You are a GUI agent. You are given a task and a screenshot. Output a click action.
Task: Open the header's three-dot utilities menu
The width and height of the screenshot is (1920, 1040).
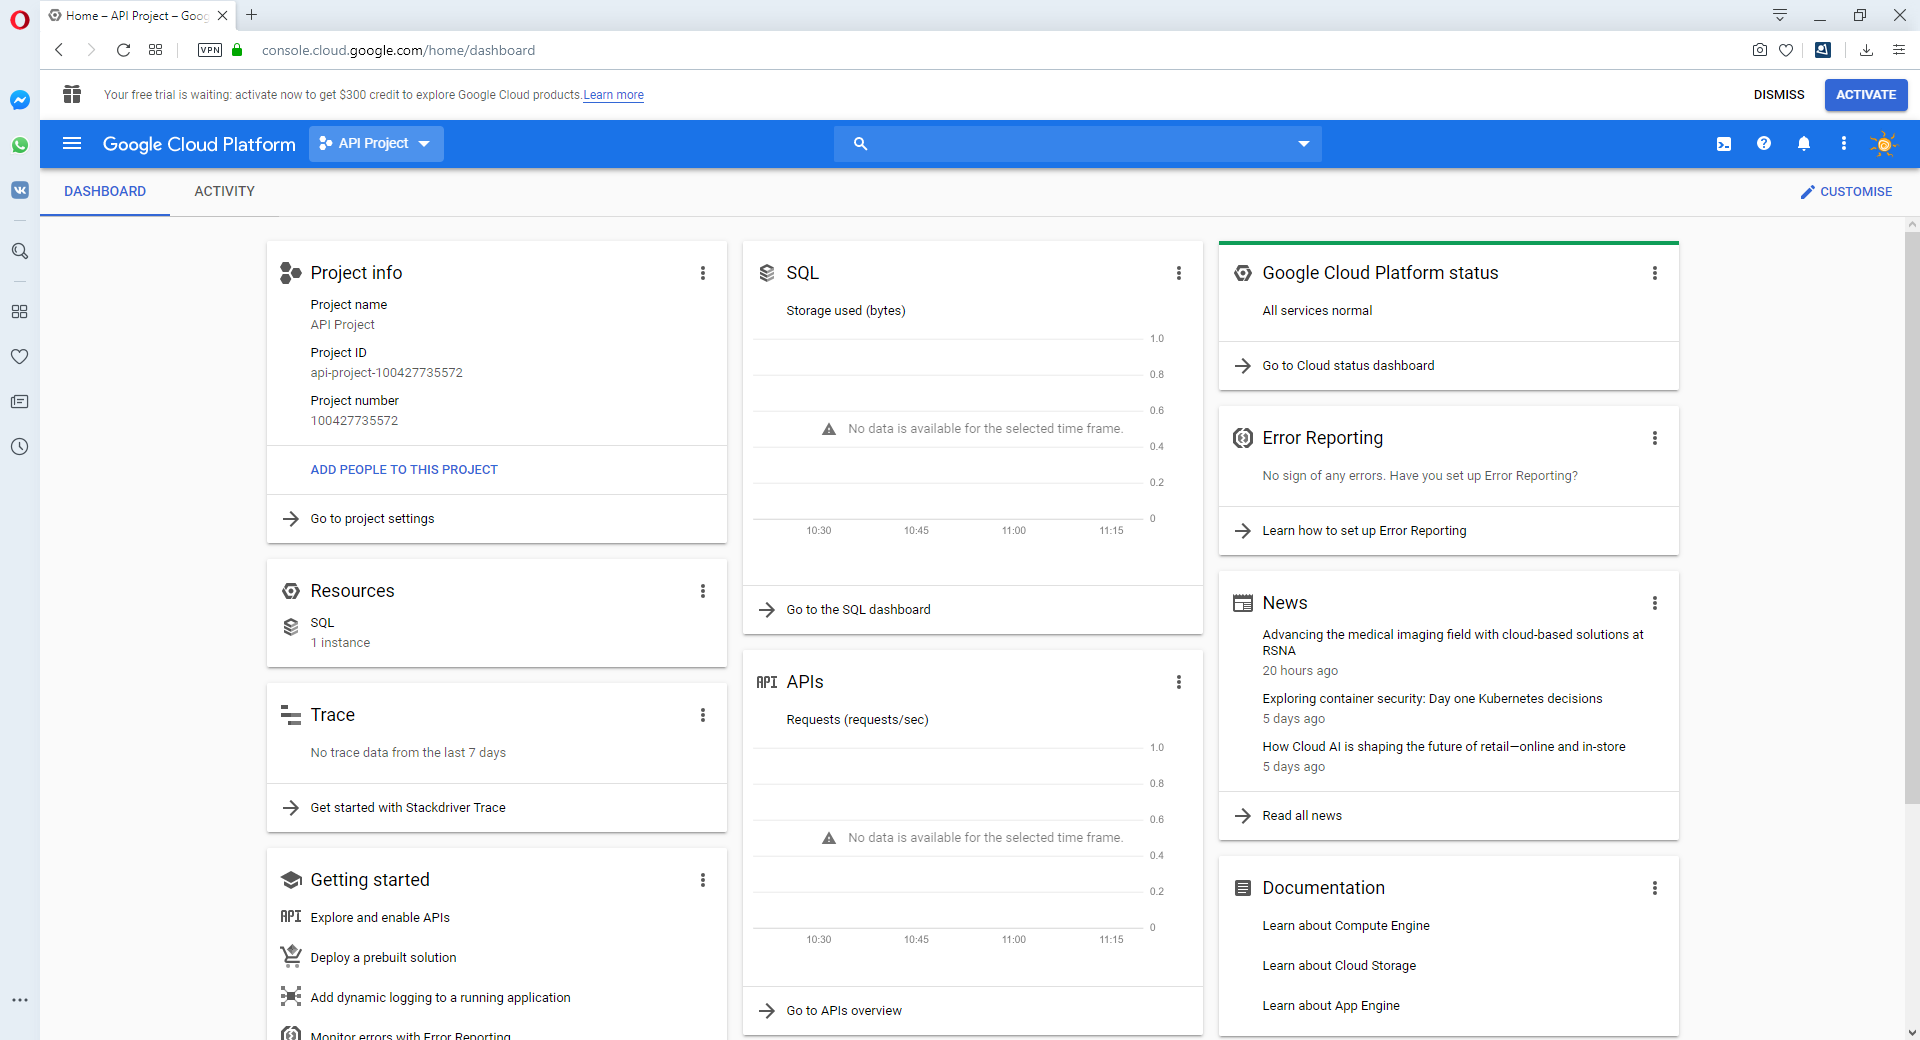[x=1844, y=144]
